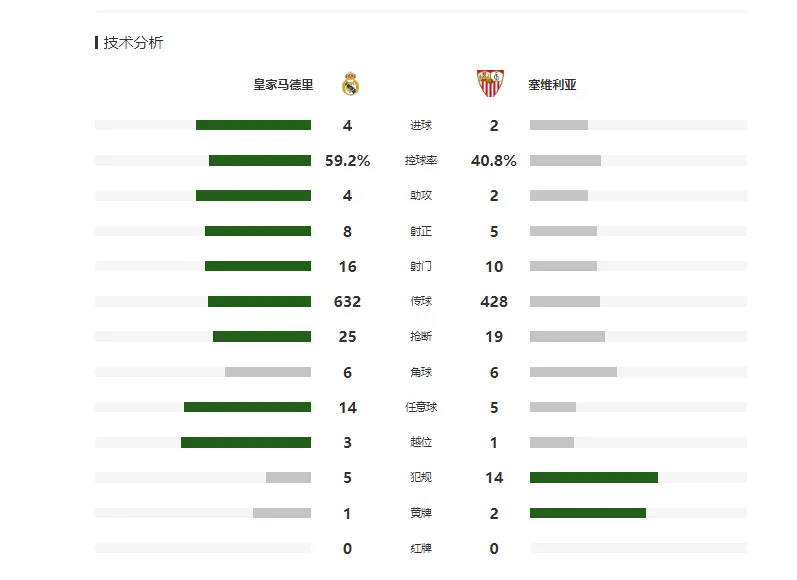
Task: Click Real Madrid's gray 角球 corner bar
Action: point(268,372)
